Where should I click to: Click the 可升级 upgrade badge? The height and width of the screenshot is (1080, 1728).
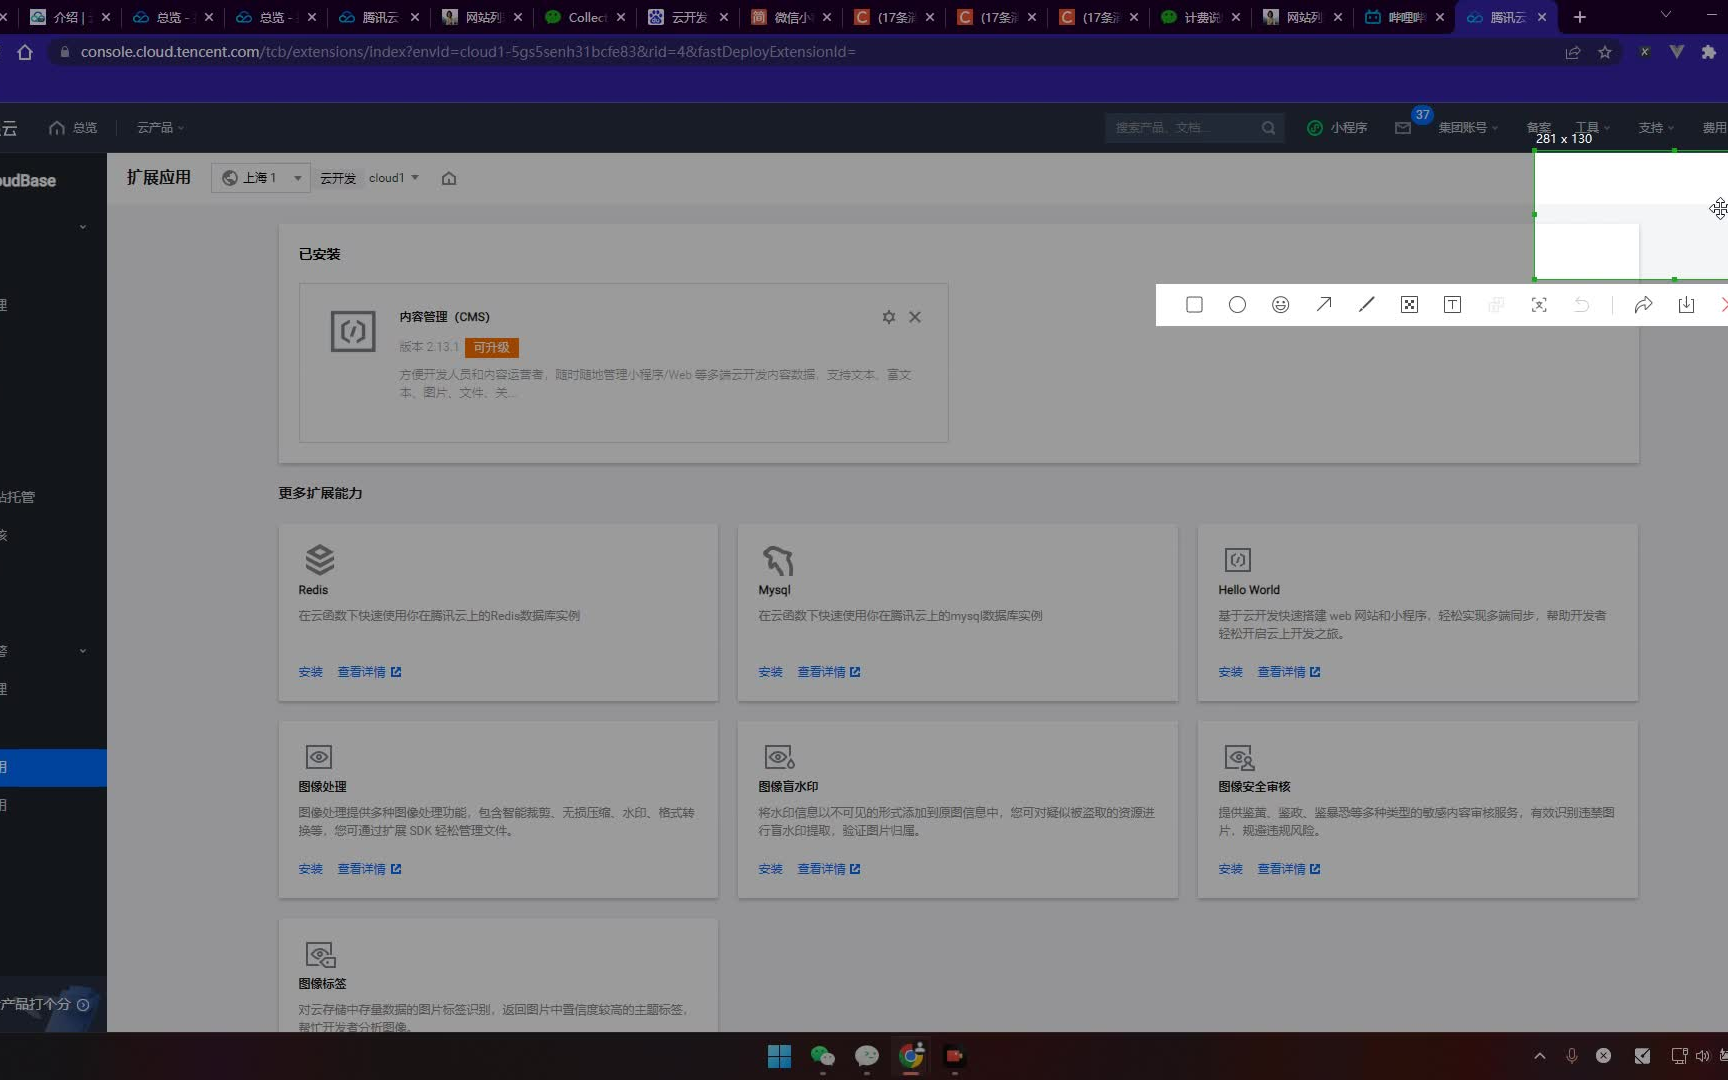491,348
